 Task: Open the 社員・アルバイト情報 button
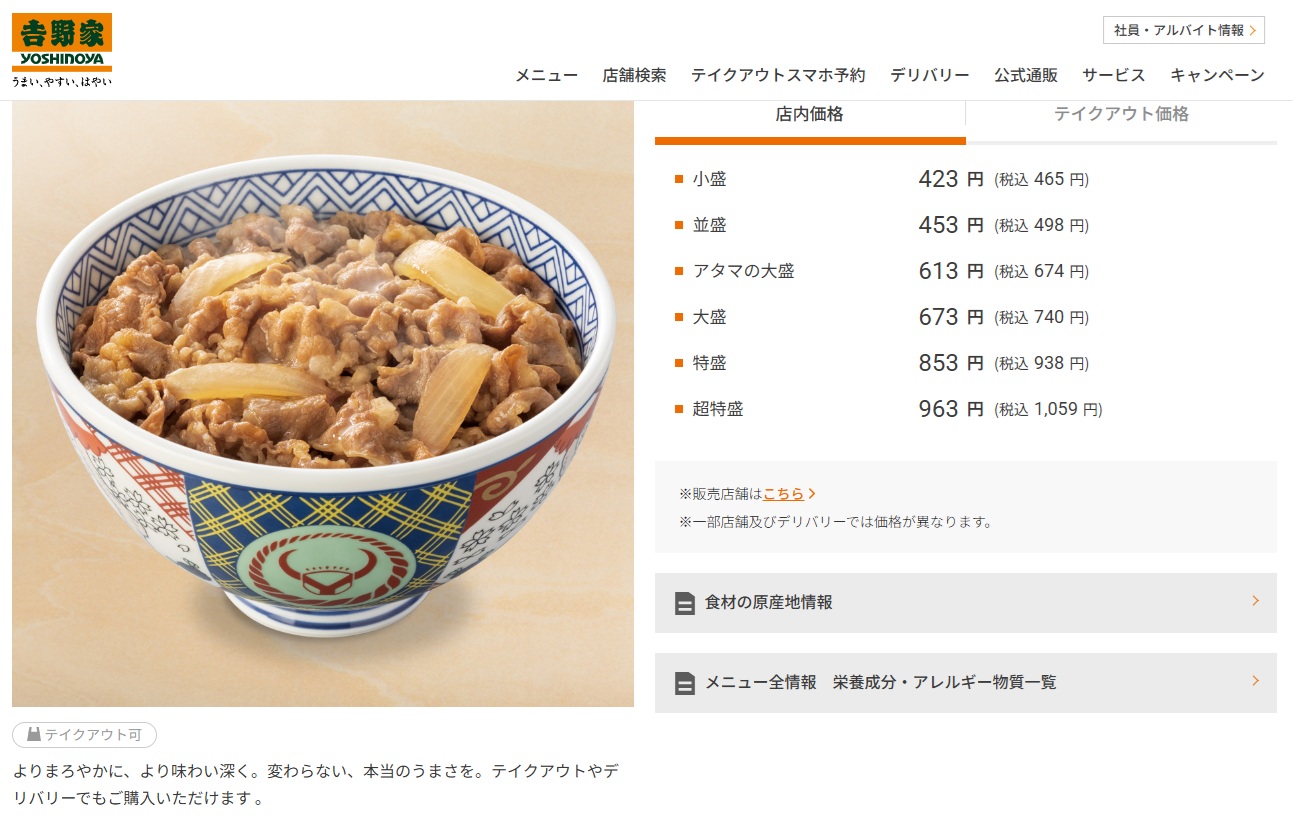(x=1184, y=30)
